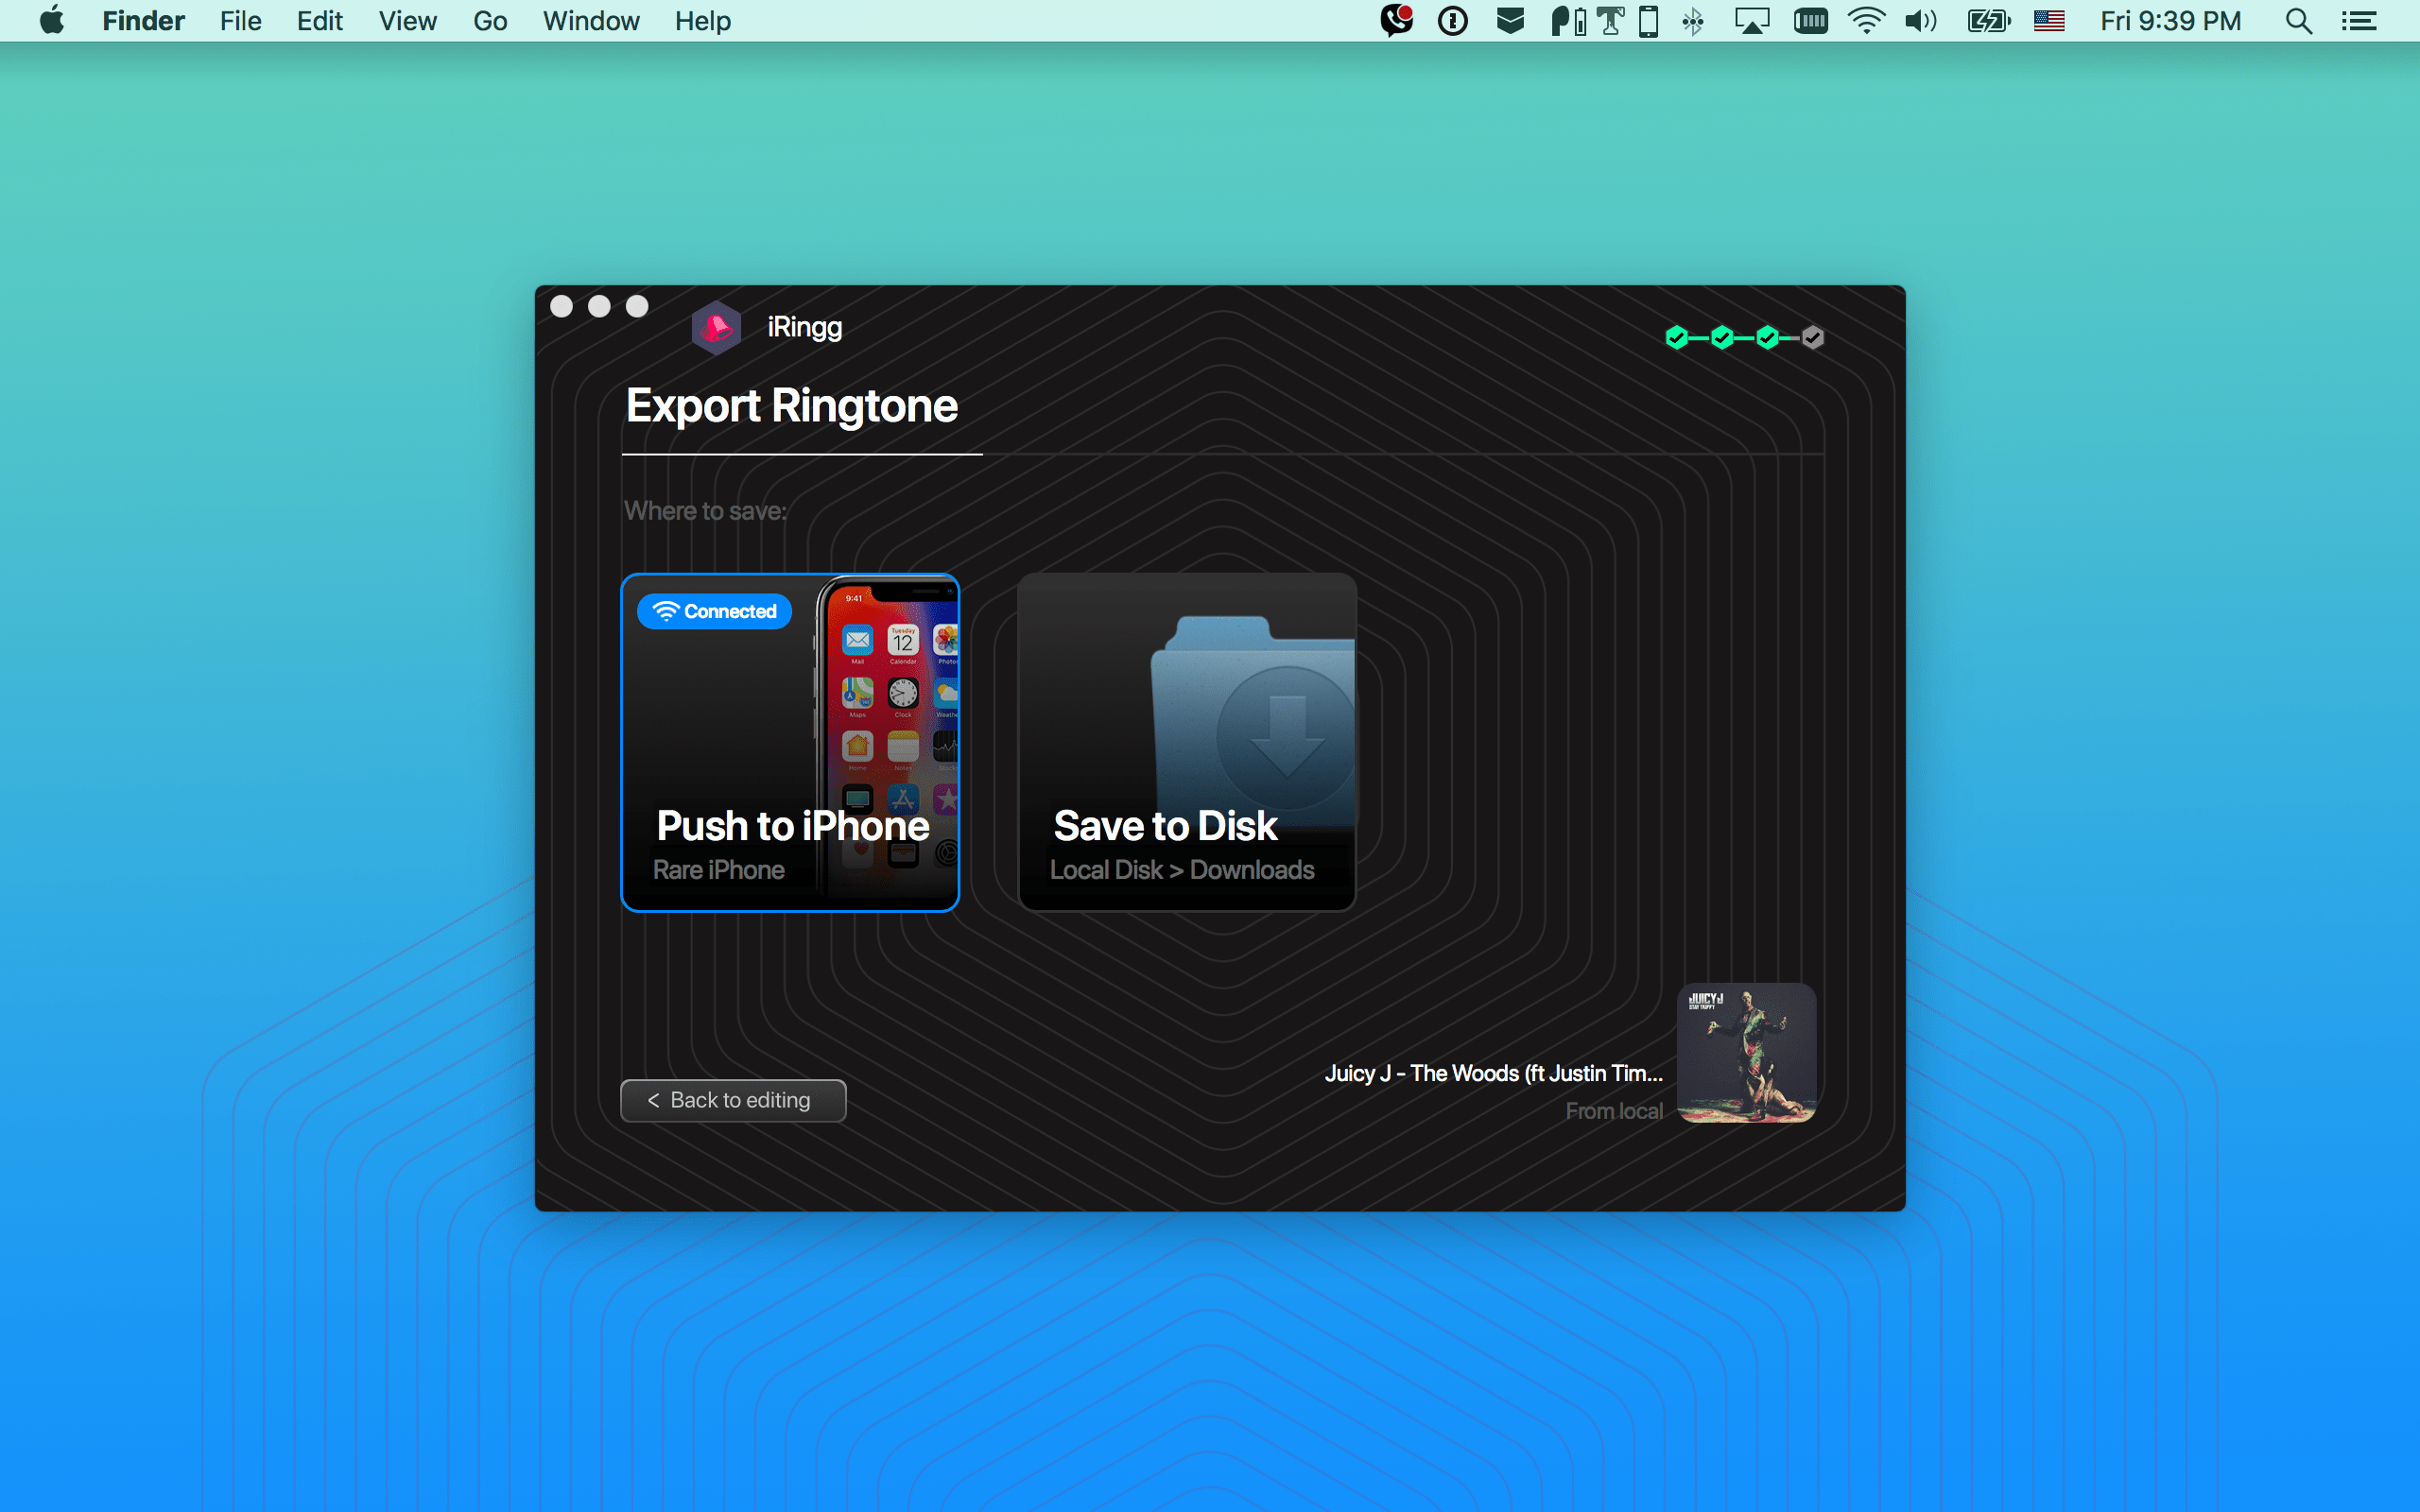
Task: Select the first completed step indicator
Action: [1676, 338]
